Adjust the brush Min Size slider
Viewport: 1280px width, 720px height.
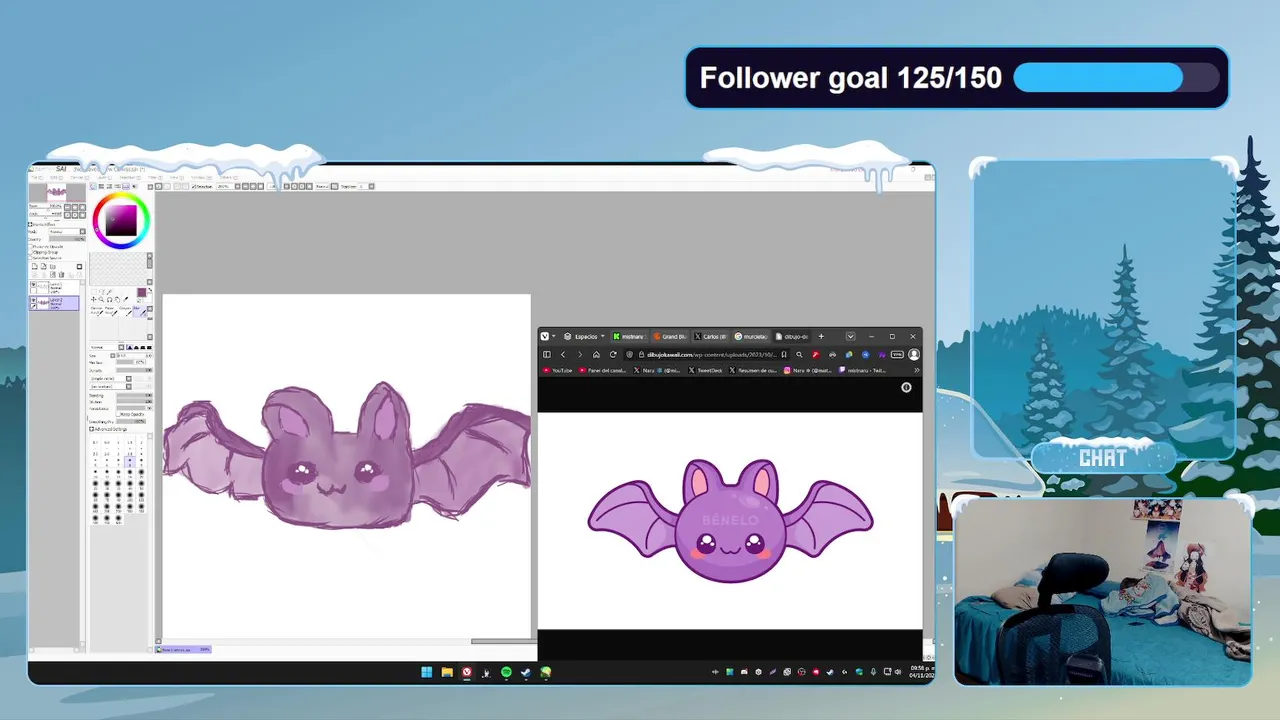(130, 362)
